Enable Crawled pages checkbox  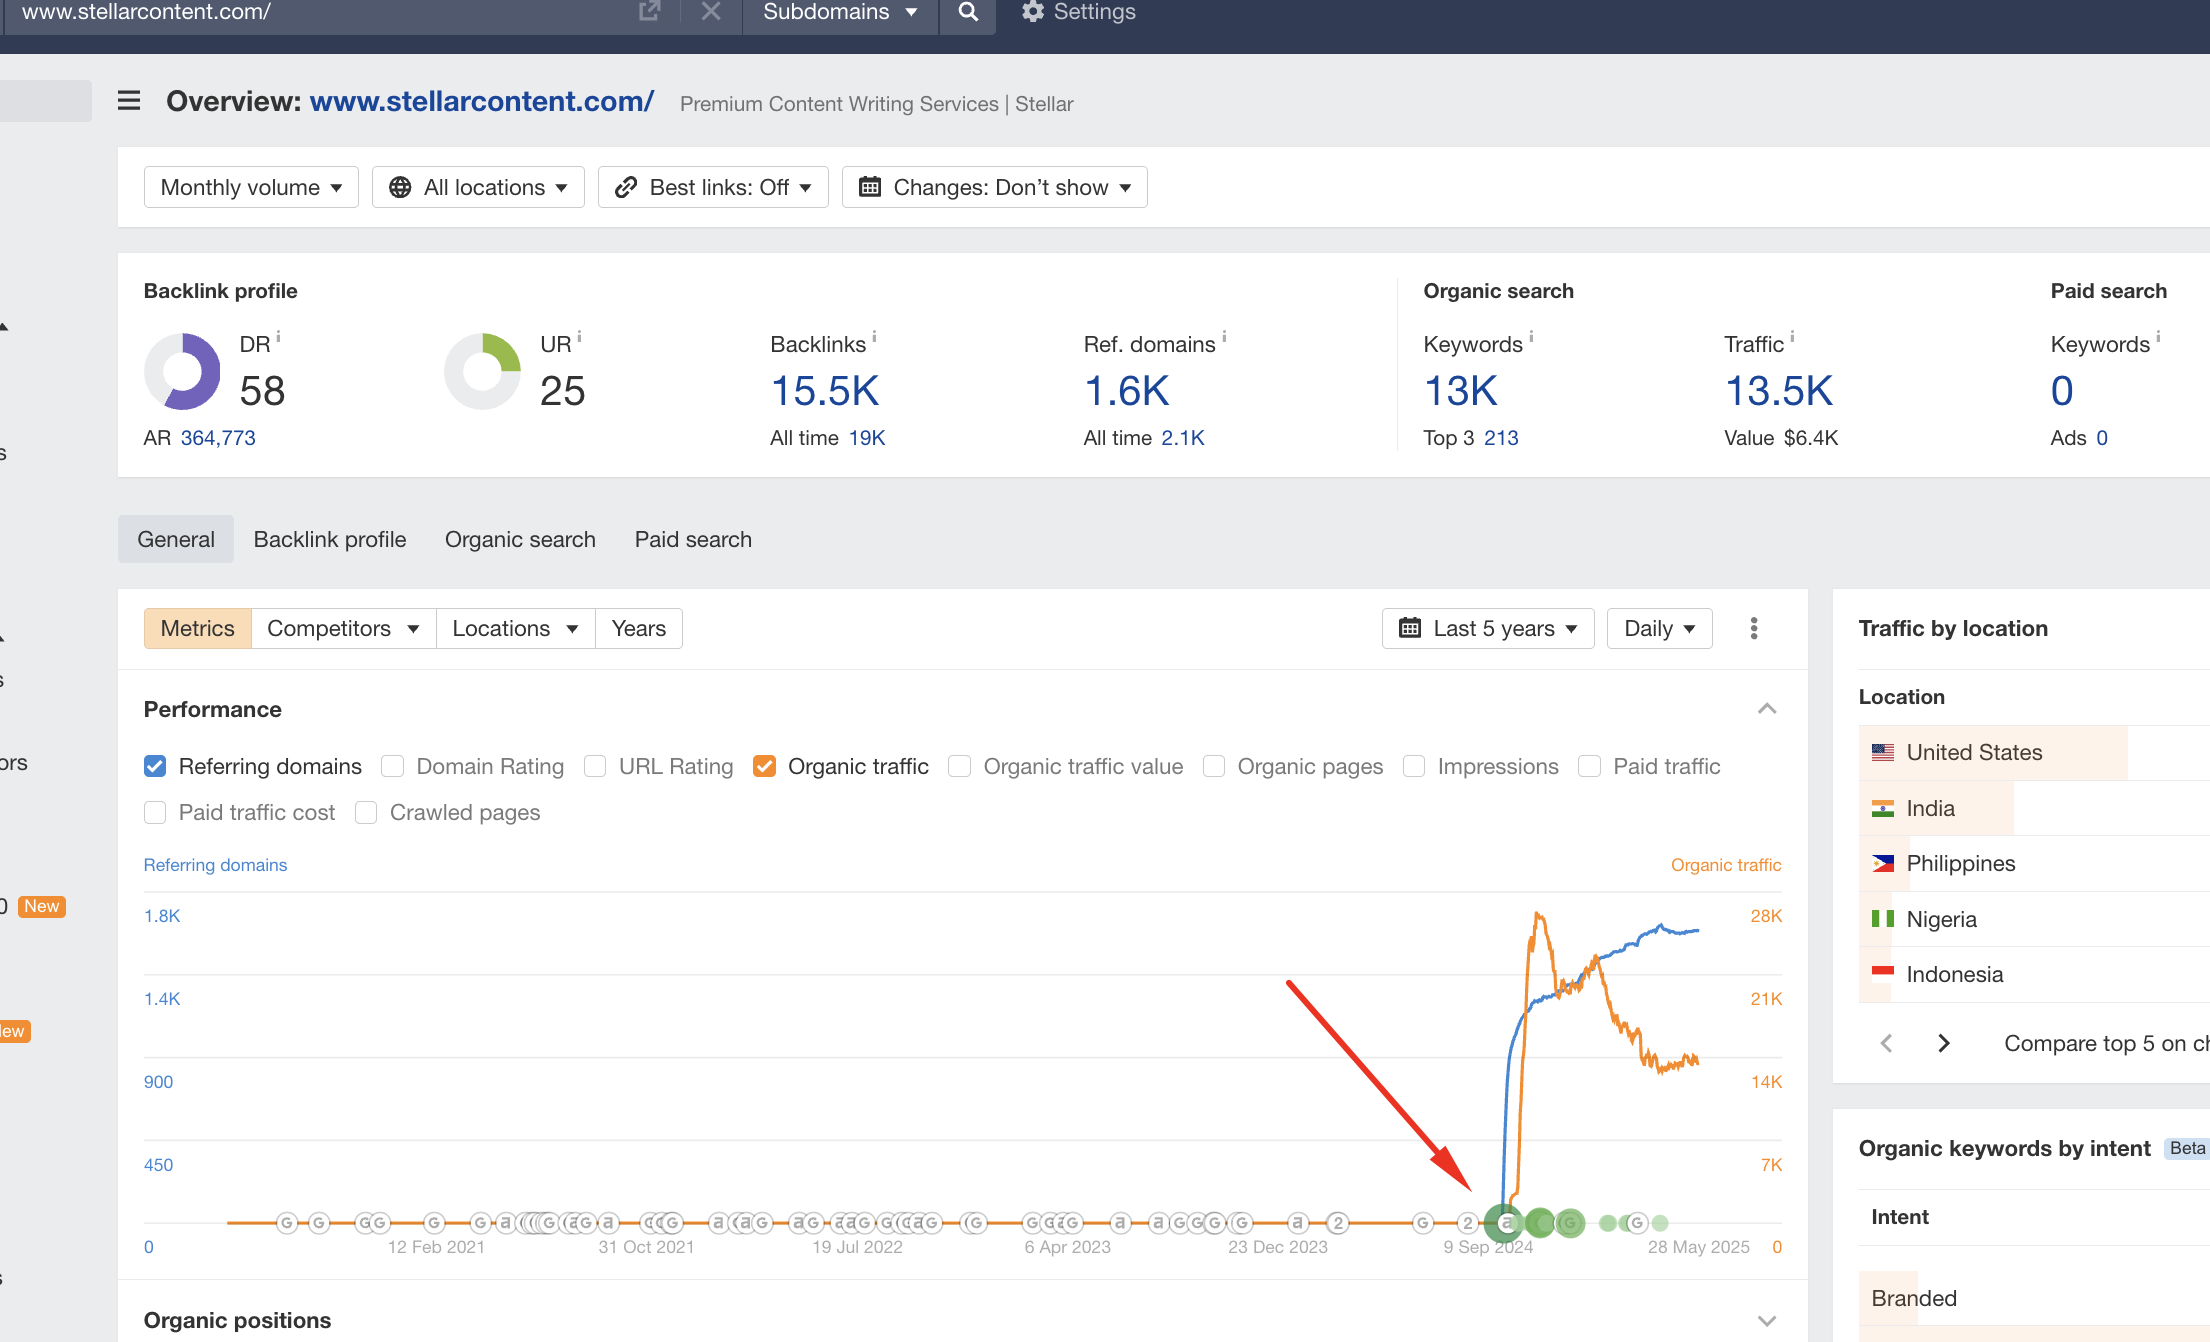pyautogui.click(x=366, y=812)
